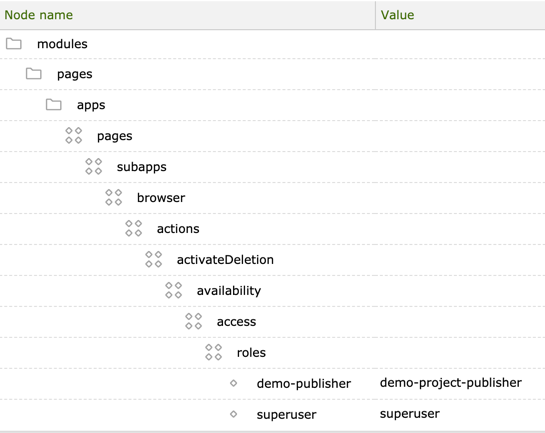Click the demo-publisher property diamond icon

[234, 383]
